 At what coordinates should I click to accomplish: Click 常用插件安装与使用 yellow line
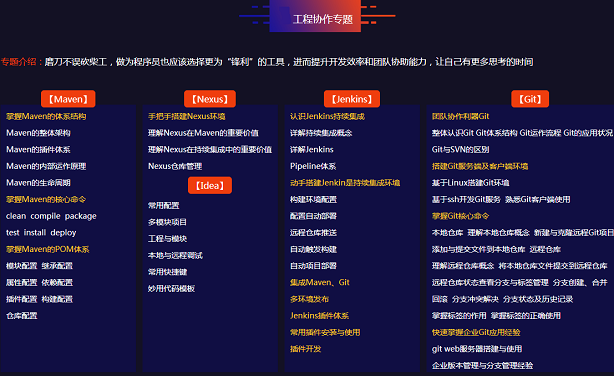coord(325,333)
